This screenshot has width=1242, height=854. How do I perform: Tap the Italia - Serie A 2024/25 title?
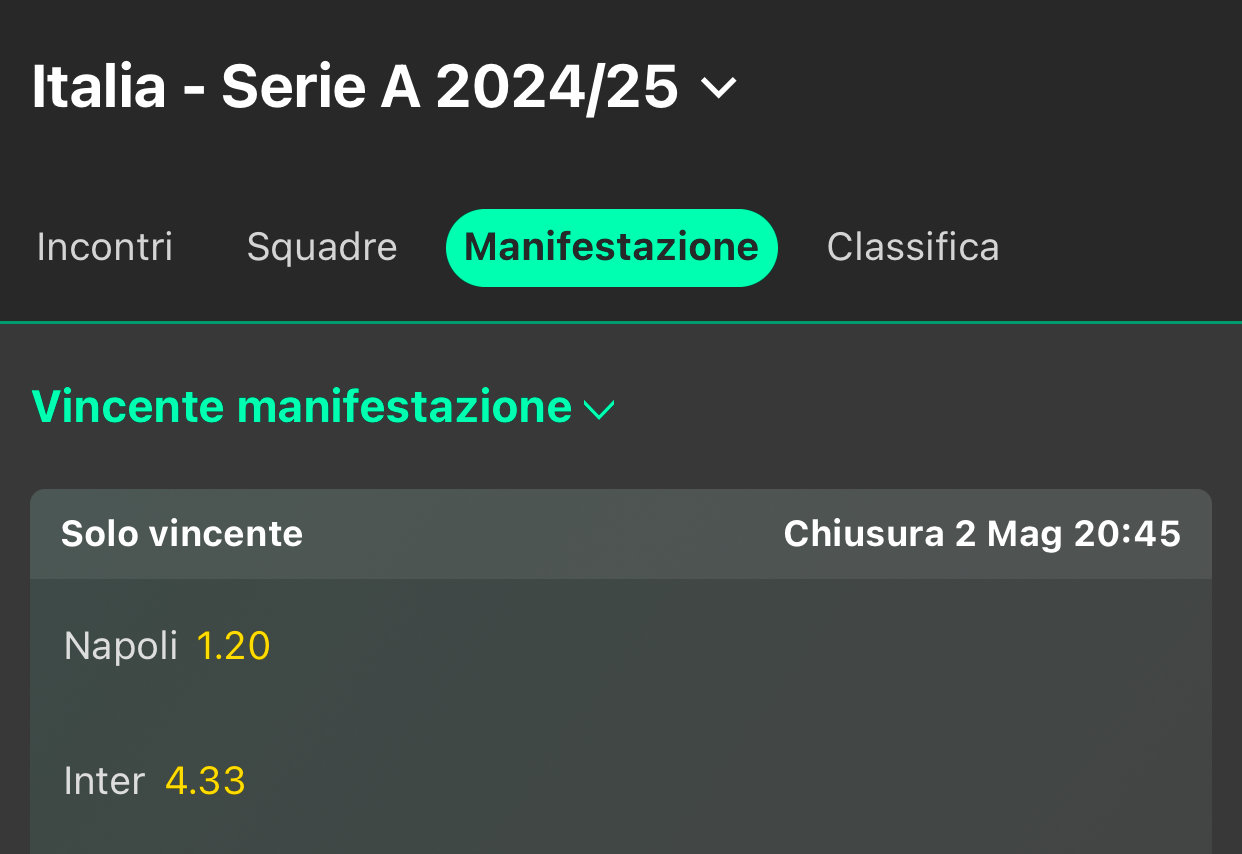coord(355,88)
